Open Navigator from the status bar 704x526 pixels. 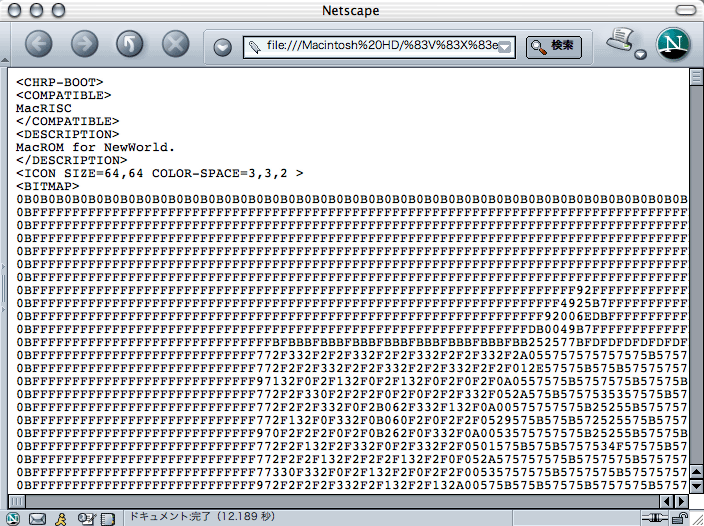click(14, 518)
